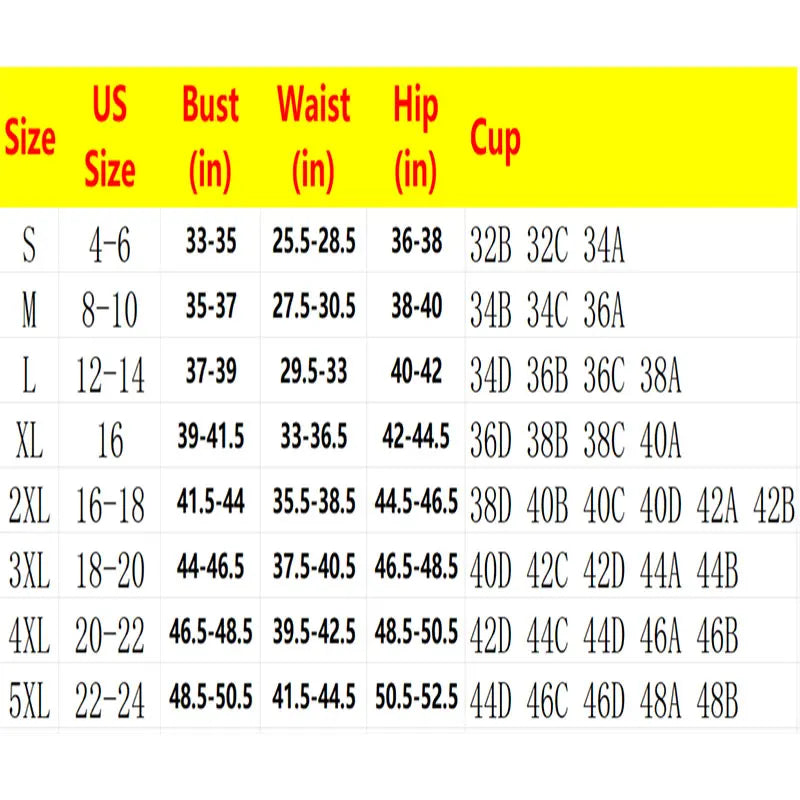Click hip value '50.5-52.5'
The image size is (800, 800).
pyautogui.click(x=416, y=697)
